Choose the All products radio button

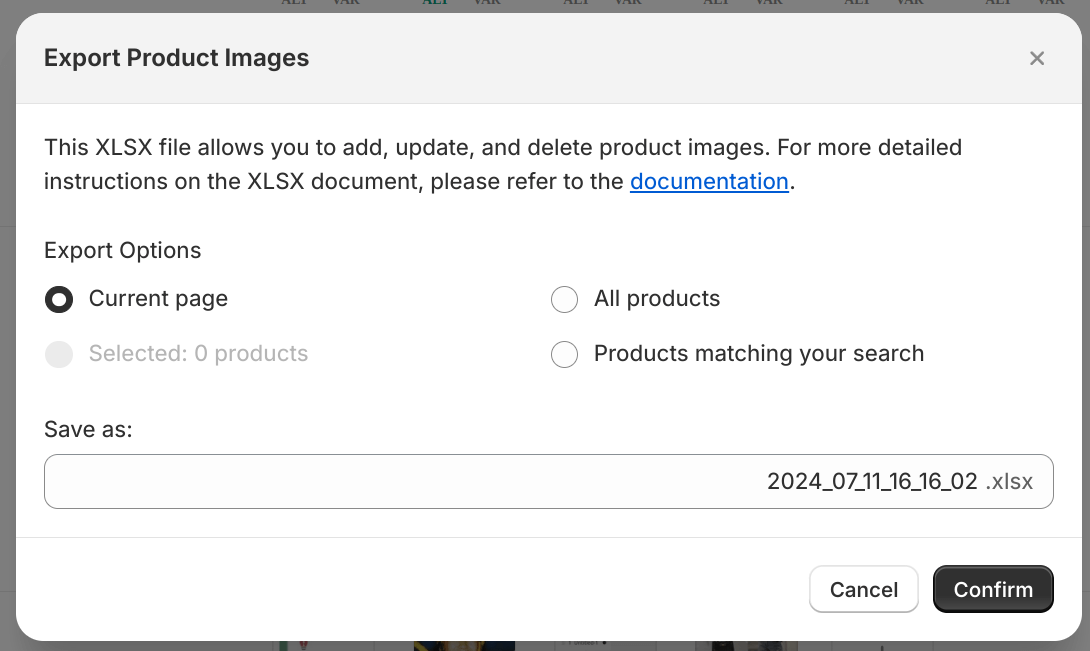coord(565,299)
